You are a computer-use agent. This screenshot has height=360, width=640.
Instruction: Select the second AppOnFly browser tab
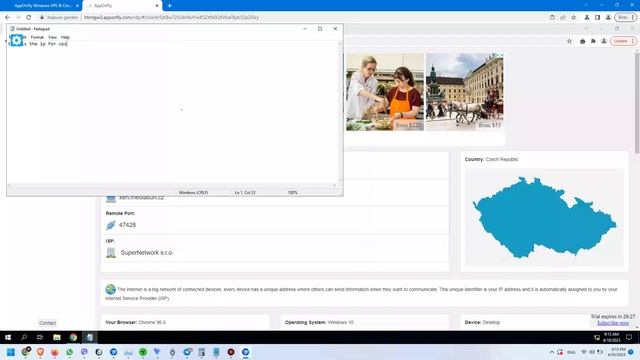pyautogui.click(x=122, y=6)
